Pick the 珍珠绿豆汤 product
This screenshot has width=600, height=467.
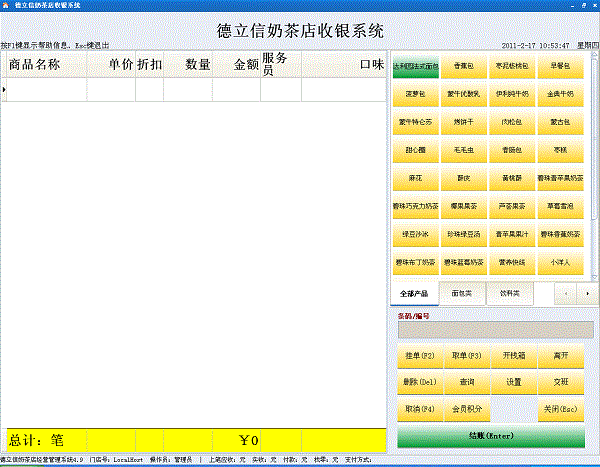click(464, 235)
